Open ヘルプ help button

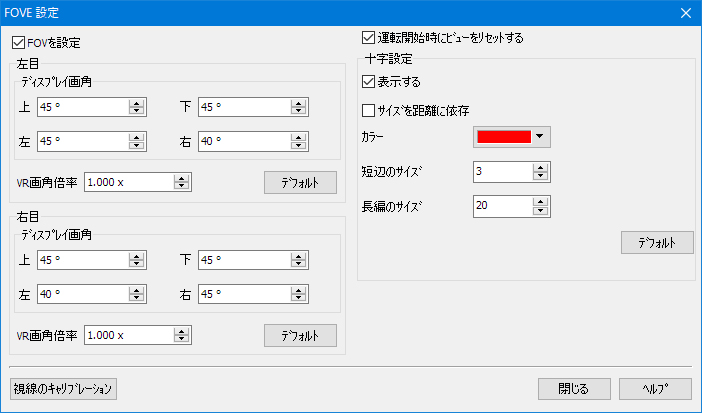click(x=656, y=388)
